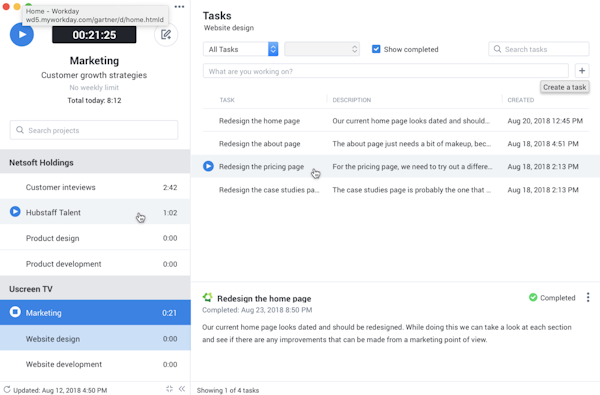Collapse the sidebar with double chevron icon
This screenshot has height=395, width=600.
click(x=182, y=389)
